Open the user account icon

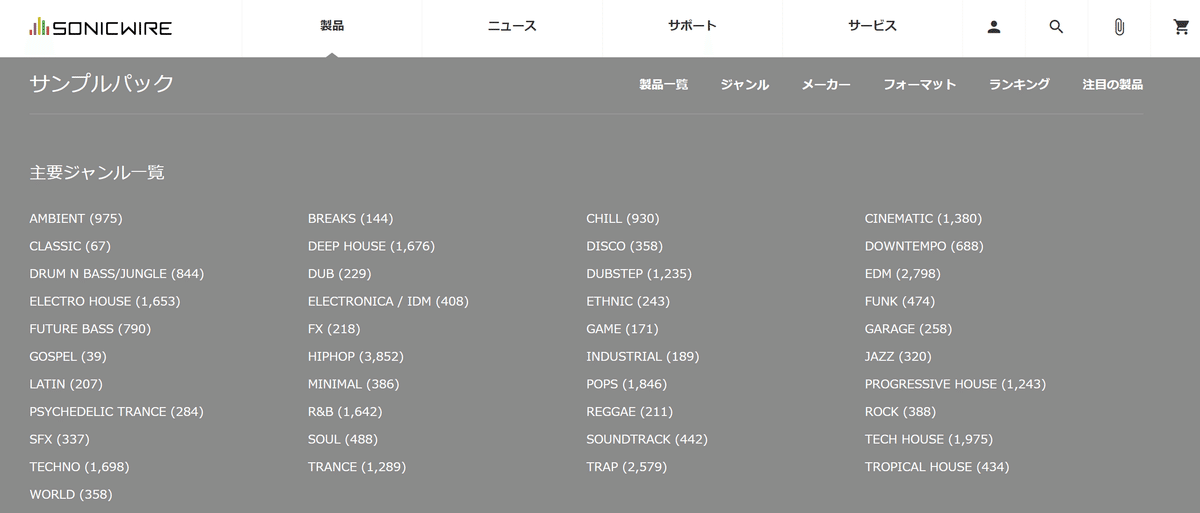coord(994,28)
